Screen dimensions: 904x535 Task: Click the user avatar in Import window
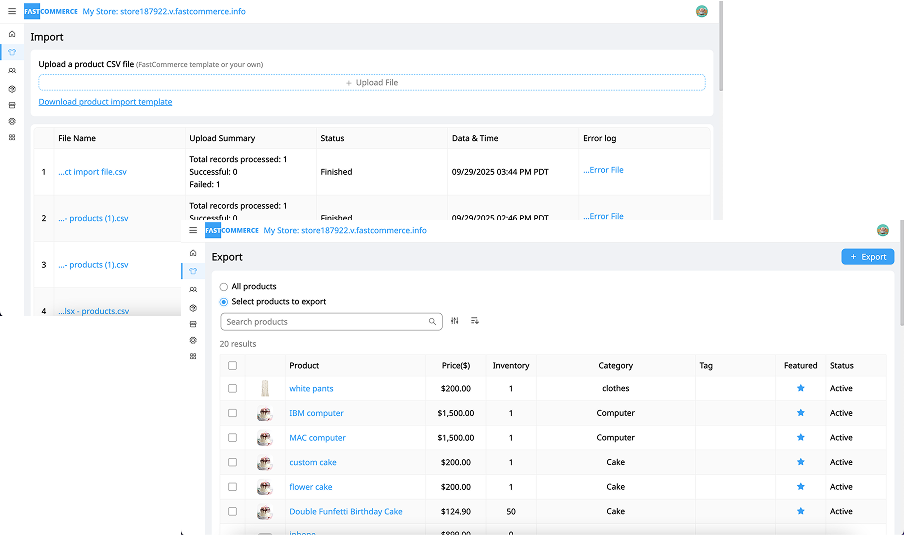click(701, 11)
